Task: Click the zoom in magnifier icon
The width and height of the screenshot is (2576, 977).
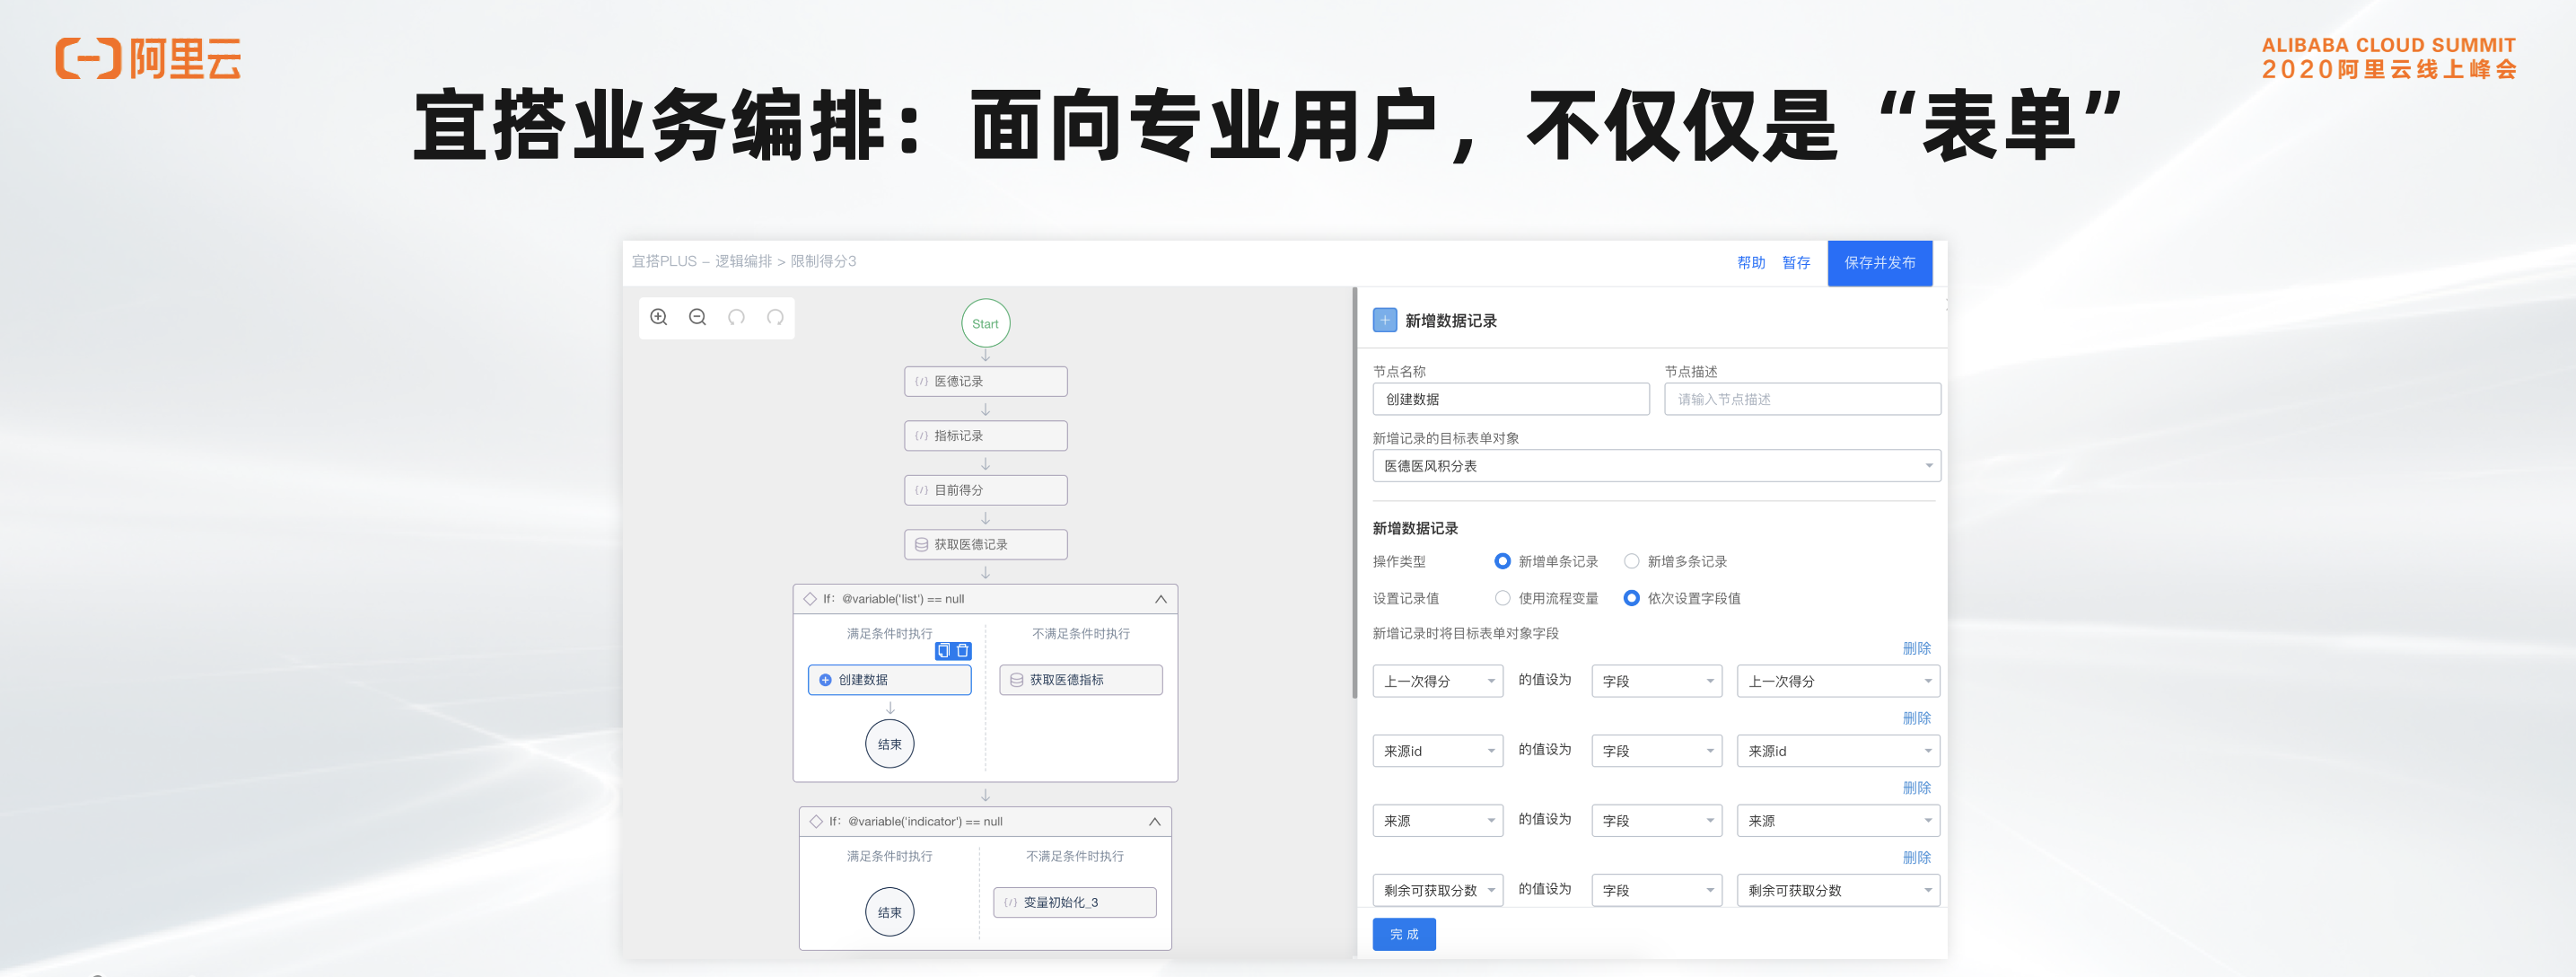Action: (658, 317)
